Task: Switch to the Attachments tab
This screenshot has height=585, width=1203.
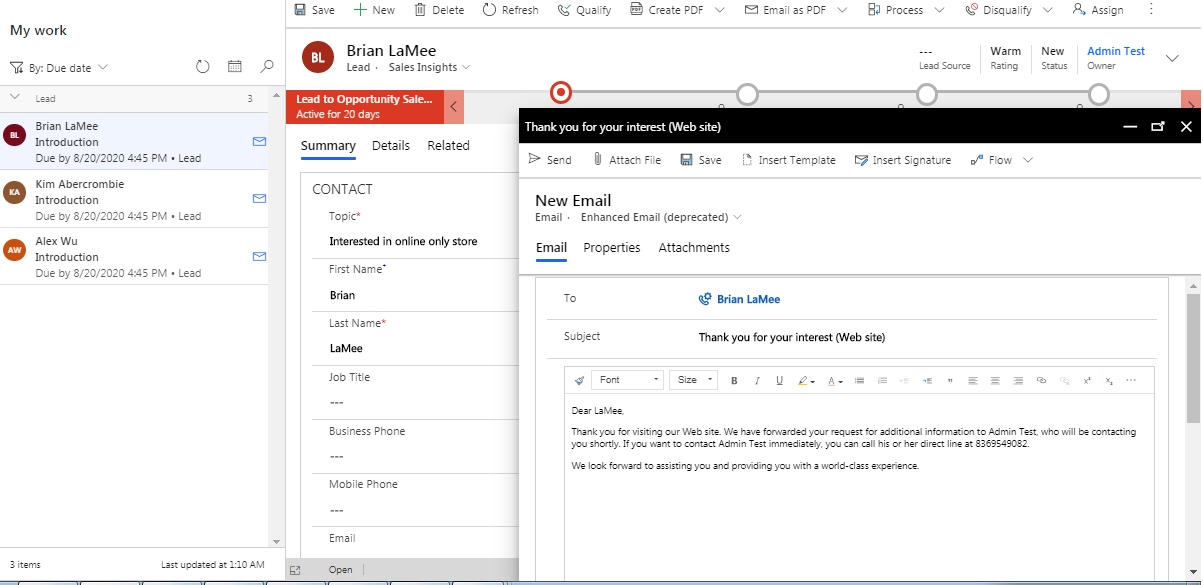Action: pyautogui.click(x=694, y=248)
